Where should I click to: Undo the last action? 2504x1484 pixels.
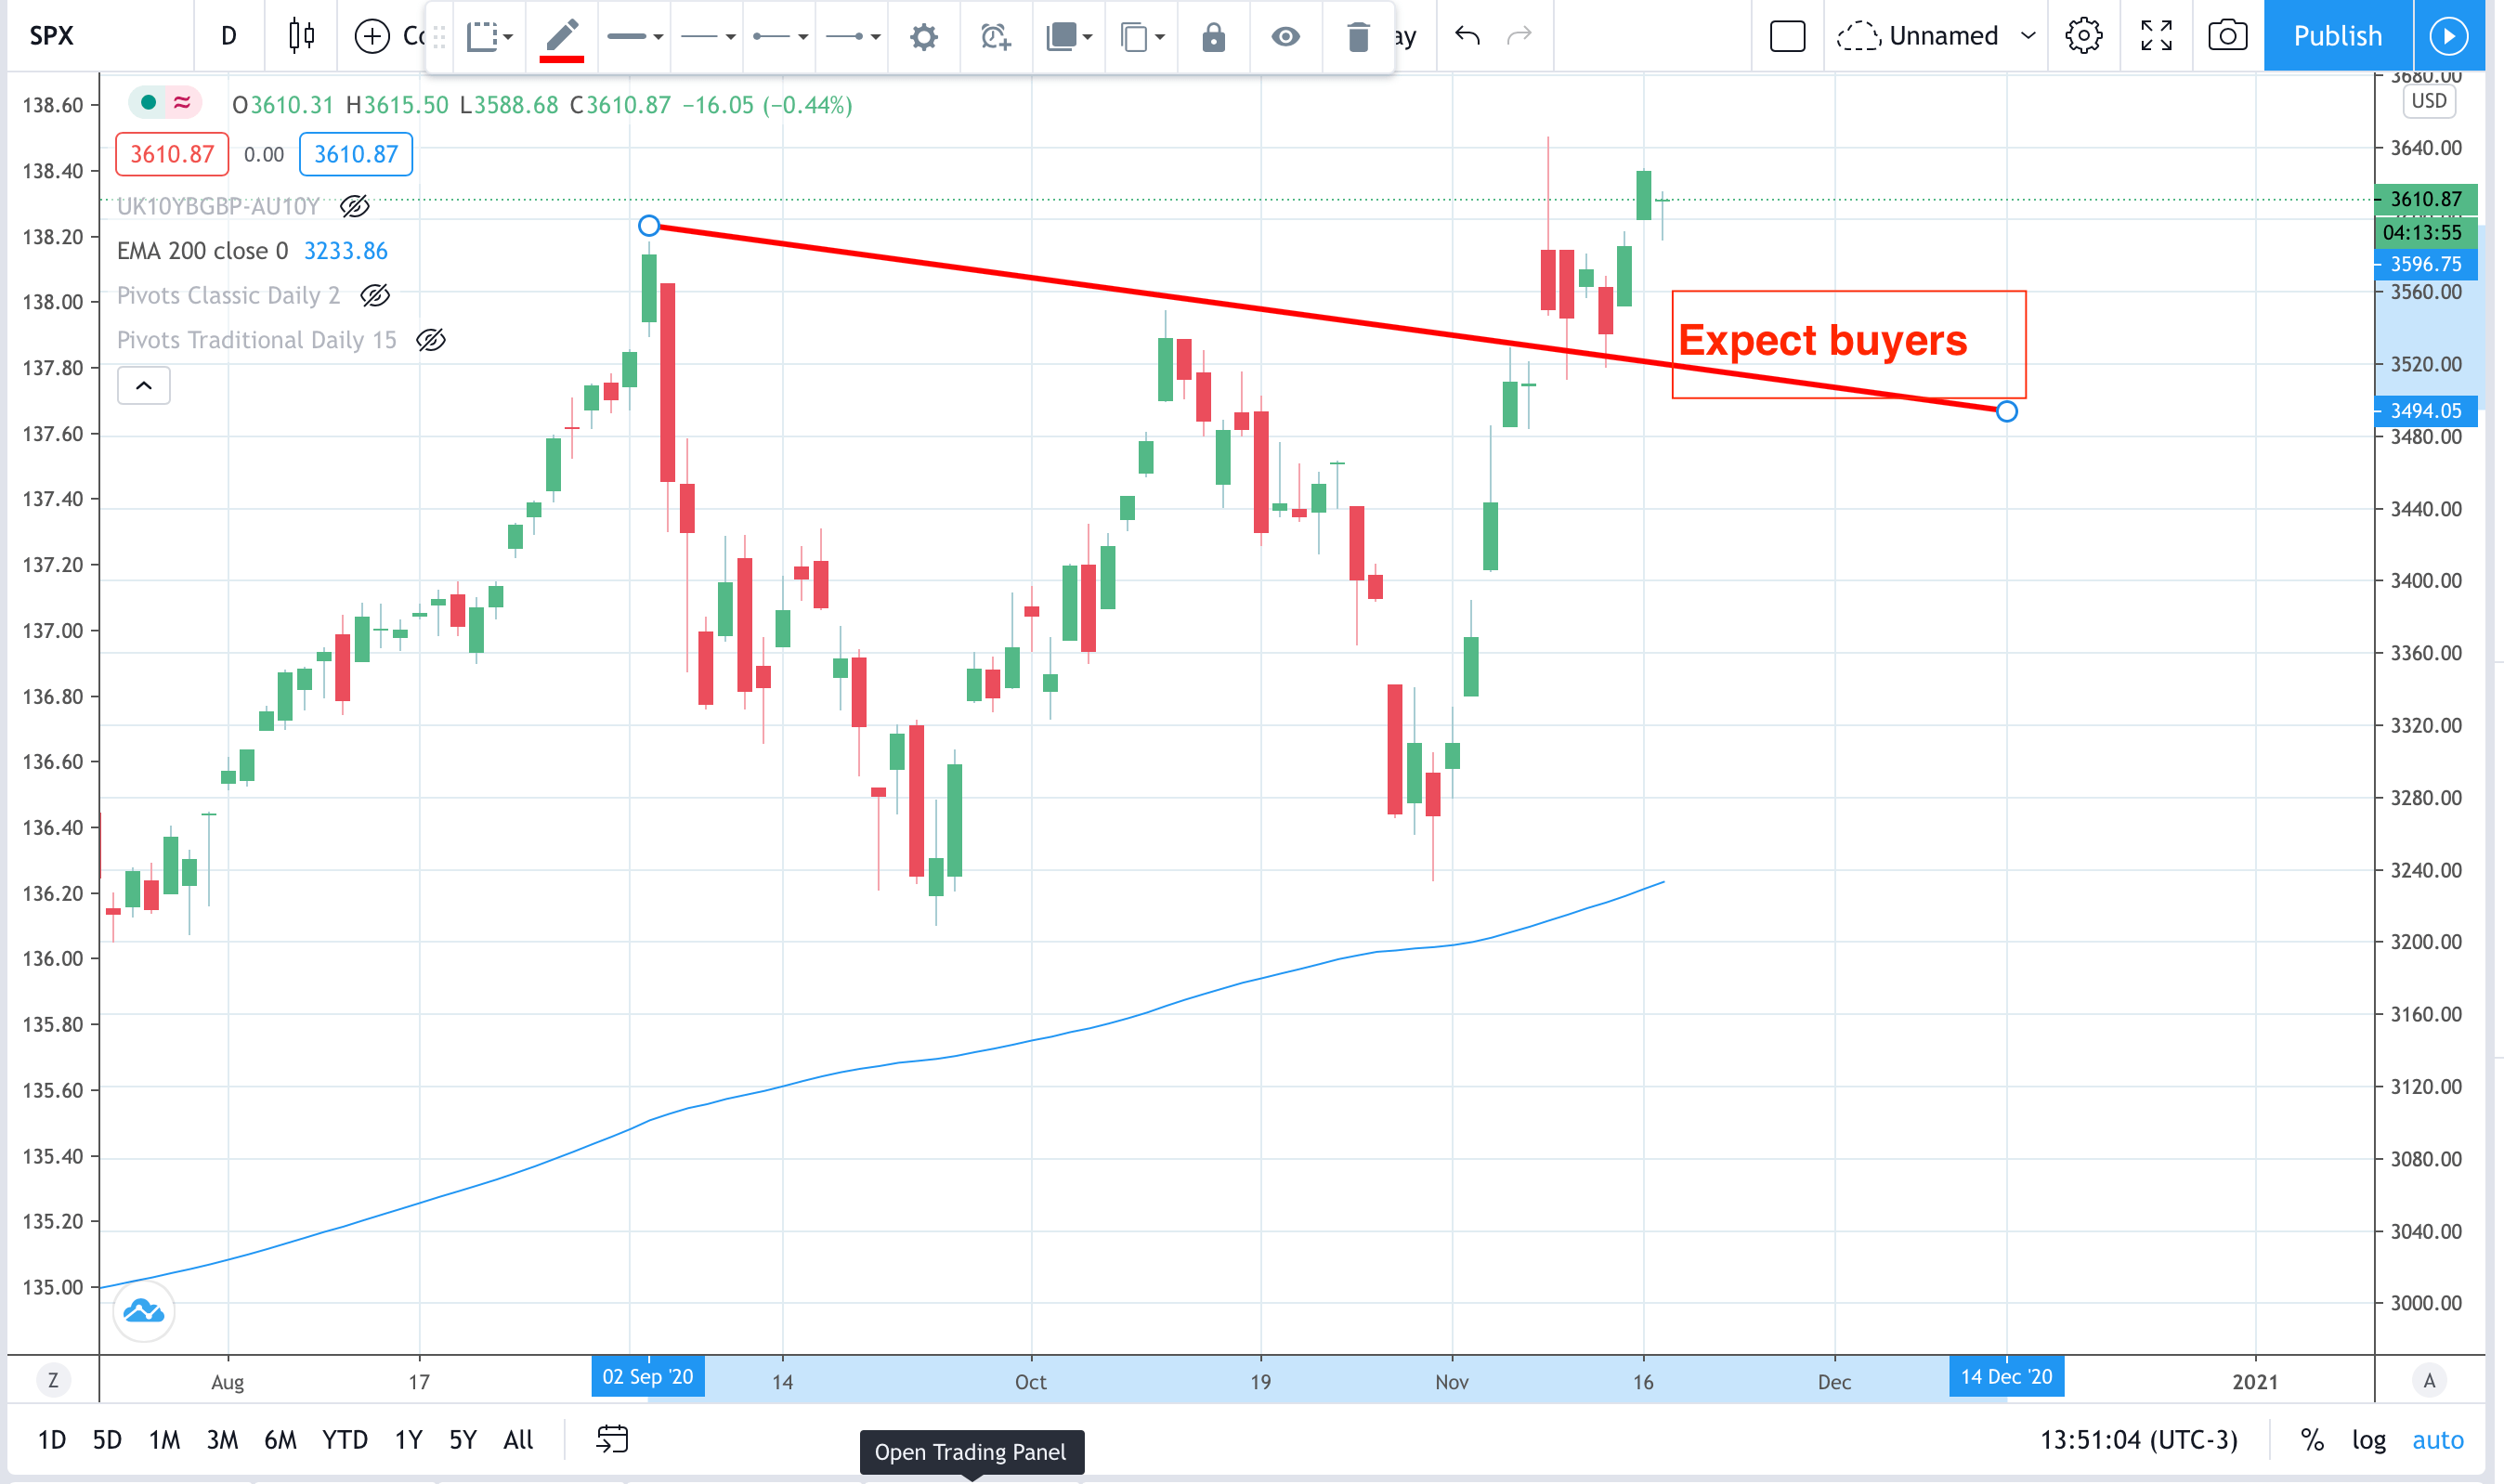click(x=1467, y=36)
